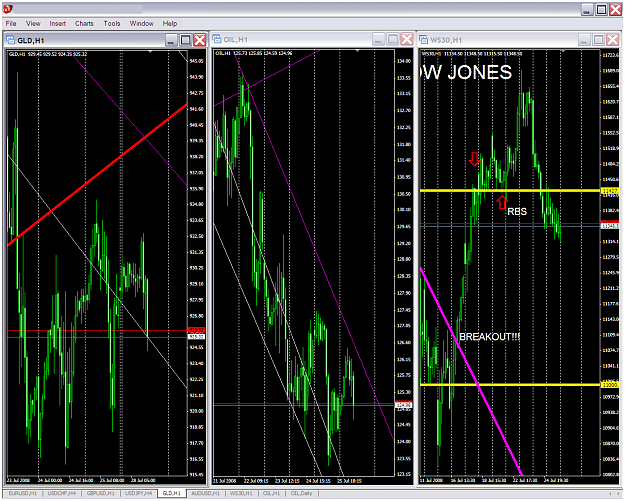
Task: Maximize the WS30,H1 chart window
Action: [598, 39]
